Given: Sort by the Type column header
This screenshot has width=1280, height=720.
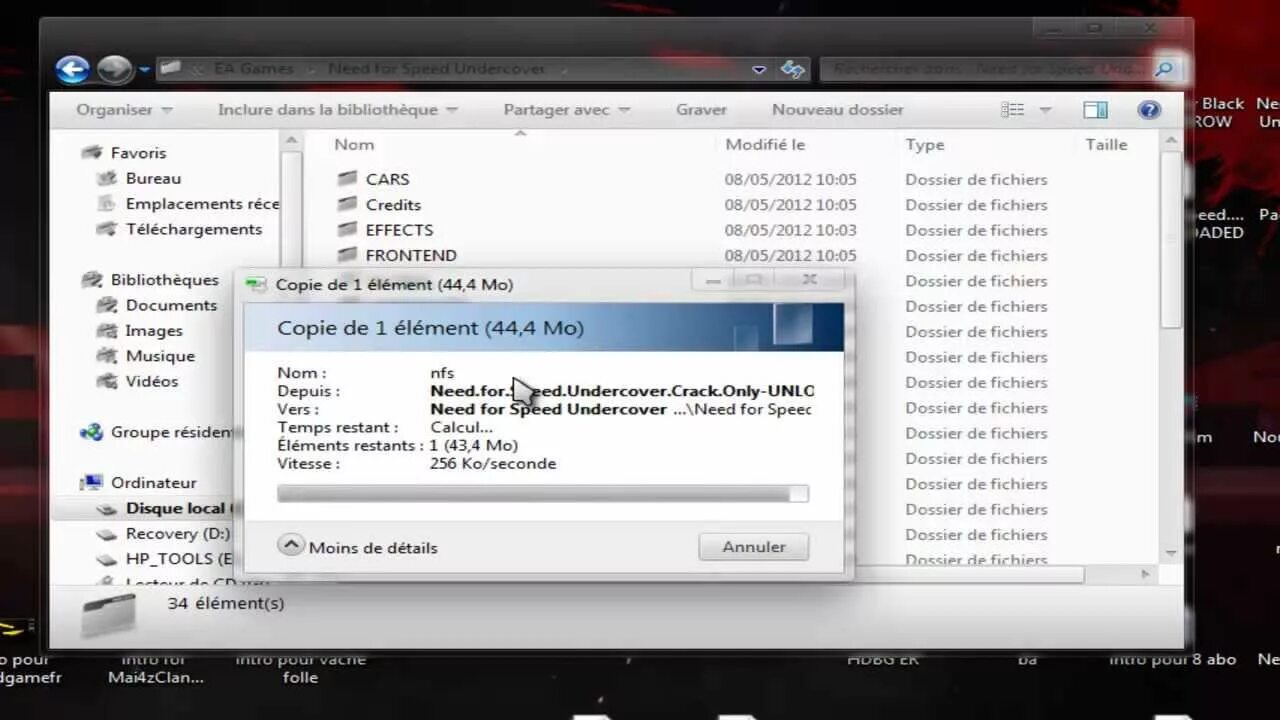Looking at the screenshot, I should (x=925, y=145).
